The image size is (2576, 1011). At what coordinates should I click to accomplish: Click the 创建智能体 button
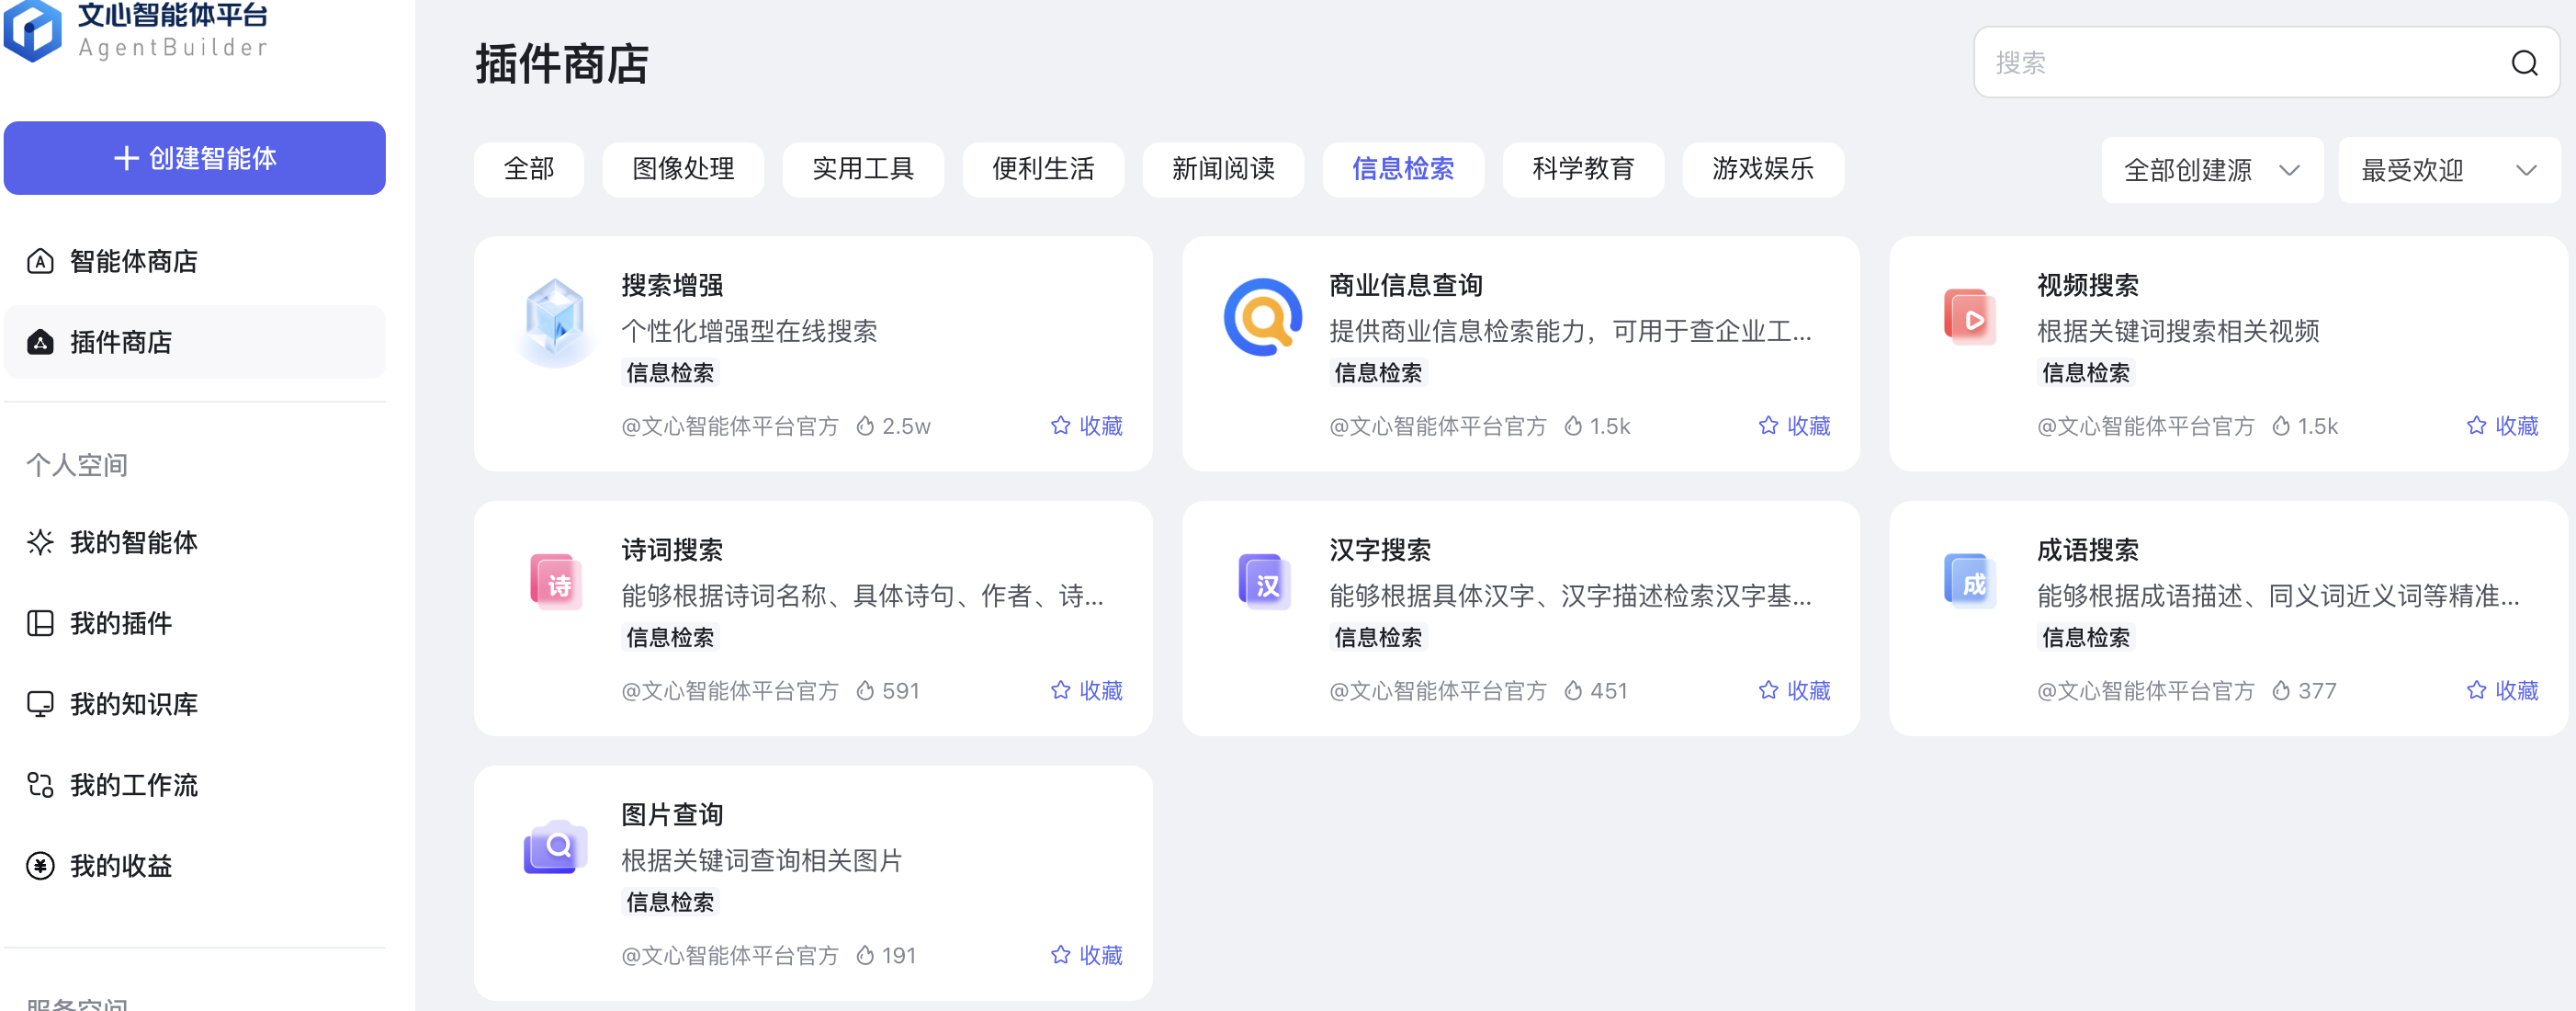[x=195, y=158]
